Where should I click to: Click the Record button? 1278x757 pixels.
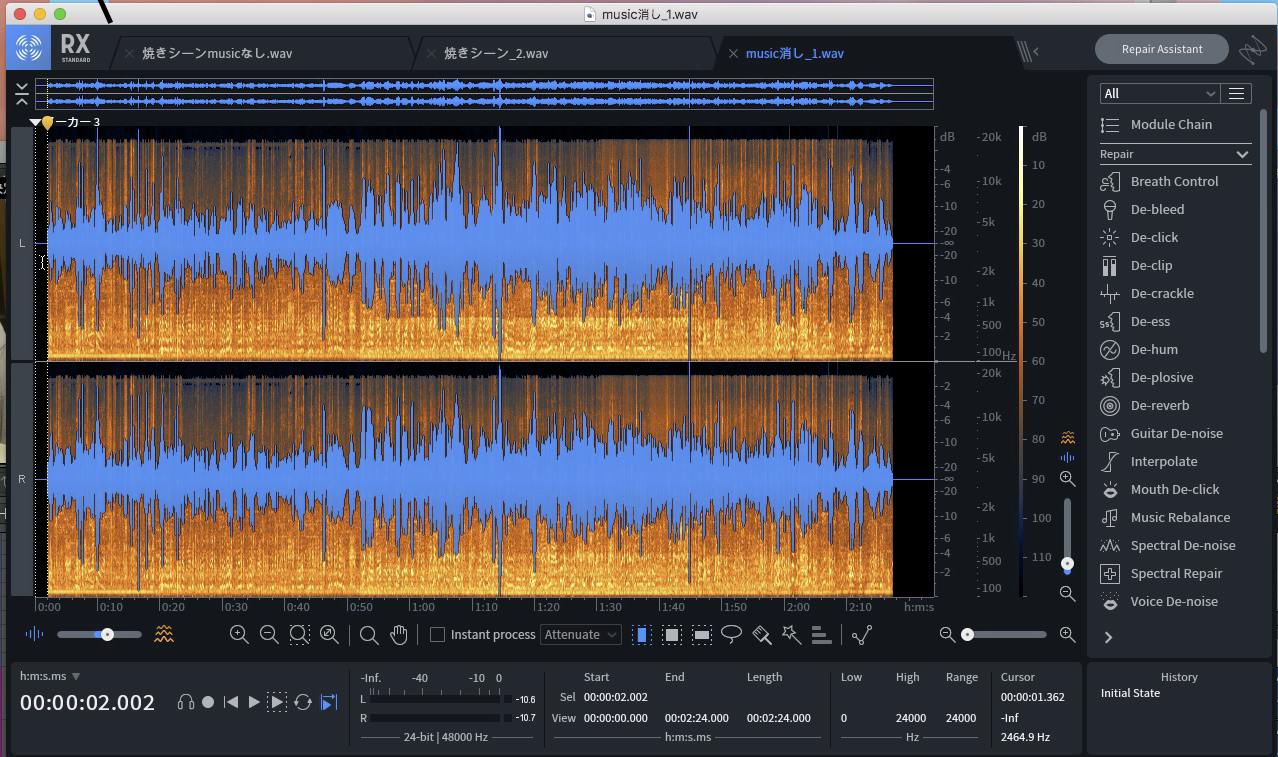click(208, 702)
